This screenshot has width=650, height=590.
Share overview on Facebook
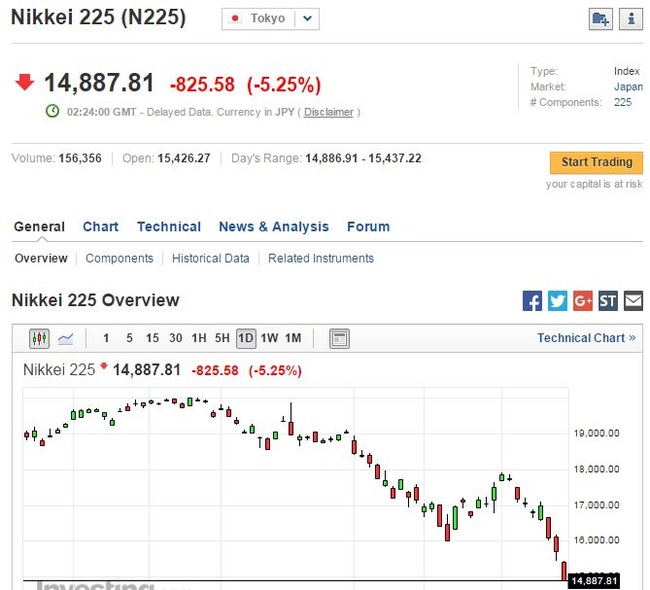[533, 300]
